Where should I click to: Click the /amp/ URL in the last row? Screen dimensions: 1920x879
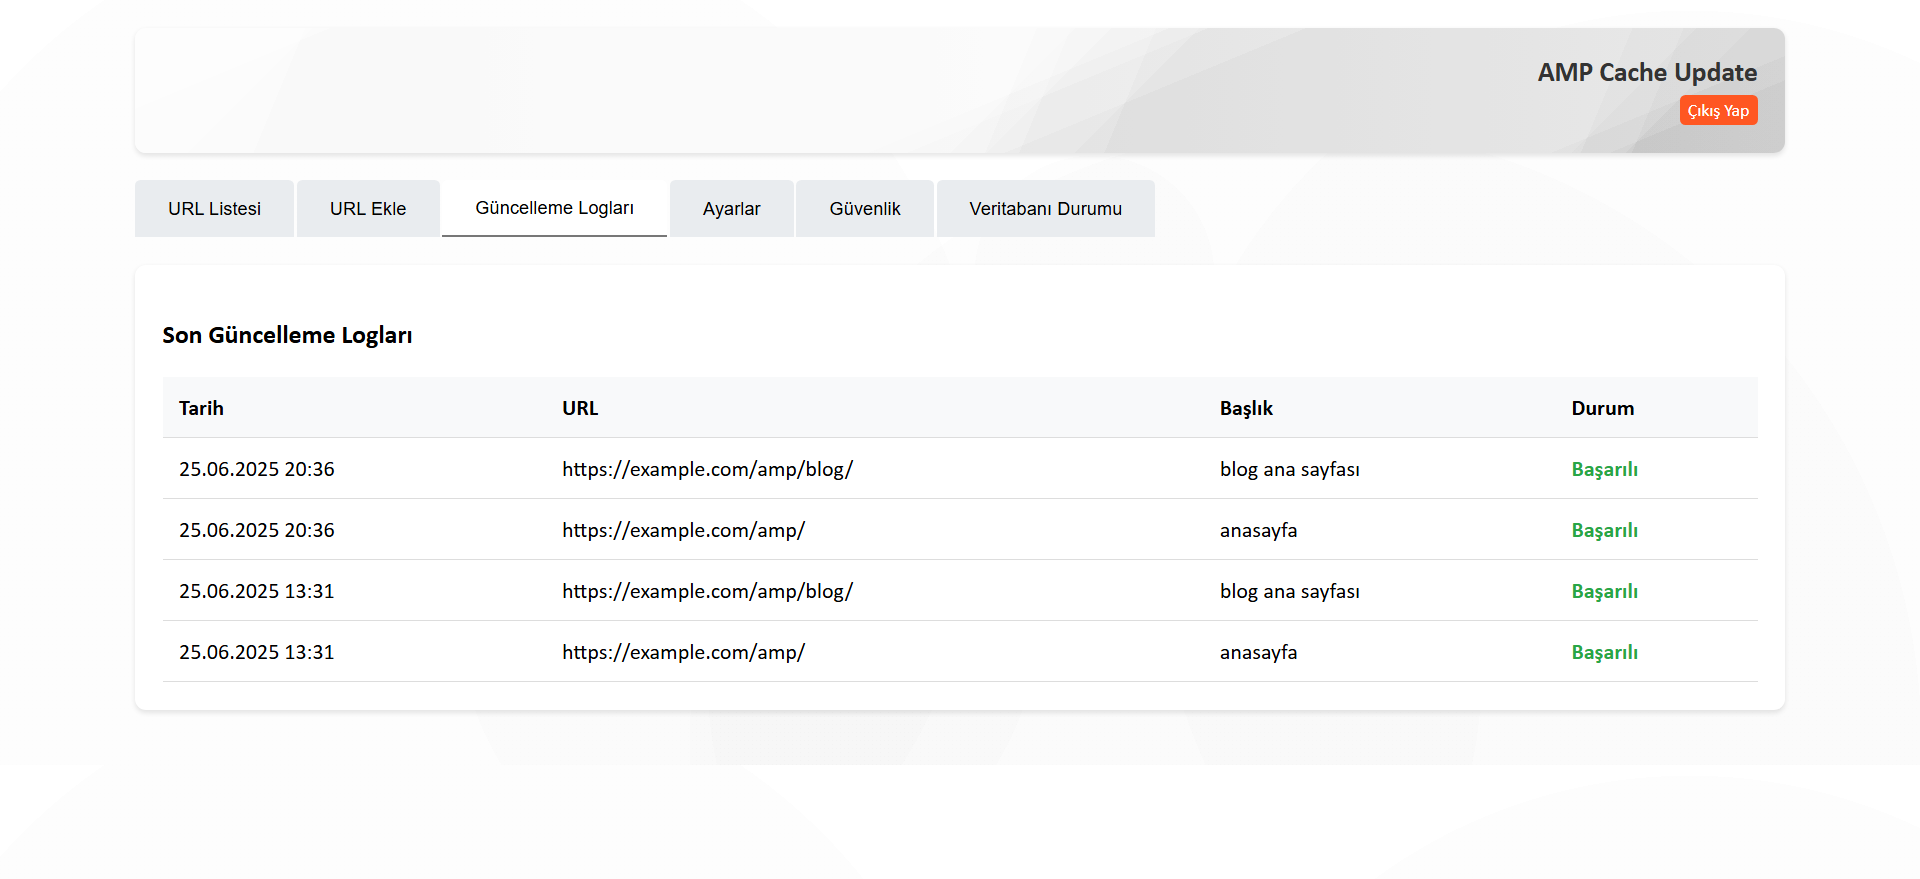(683, 652)
